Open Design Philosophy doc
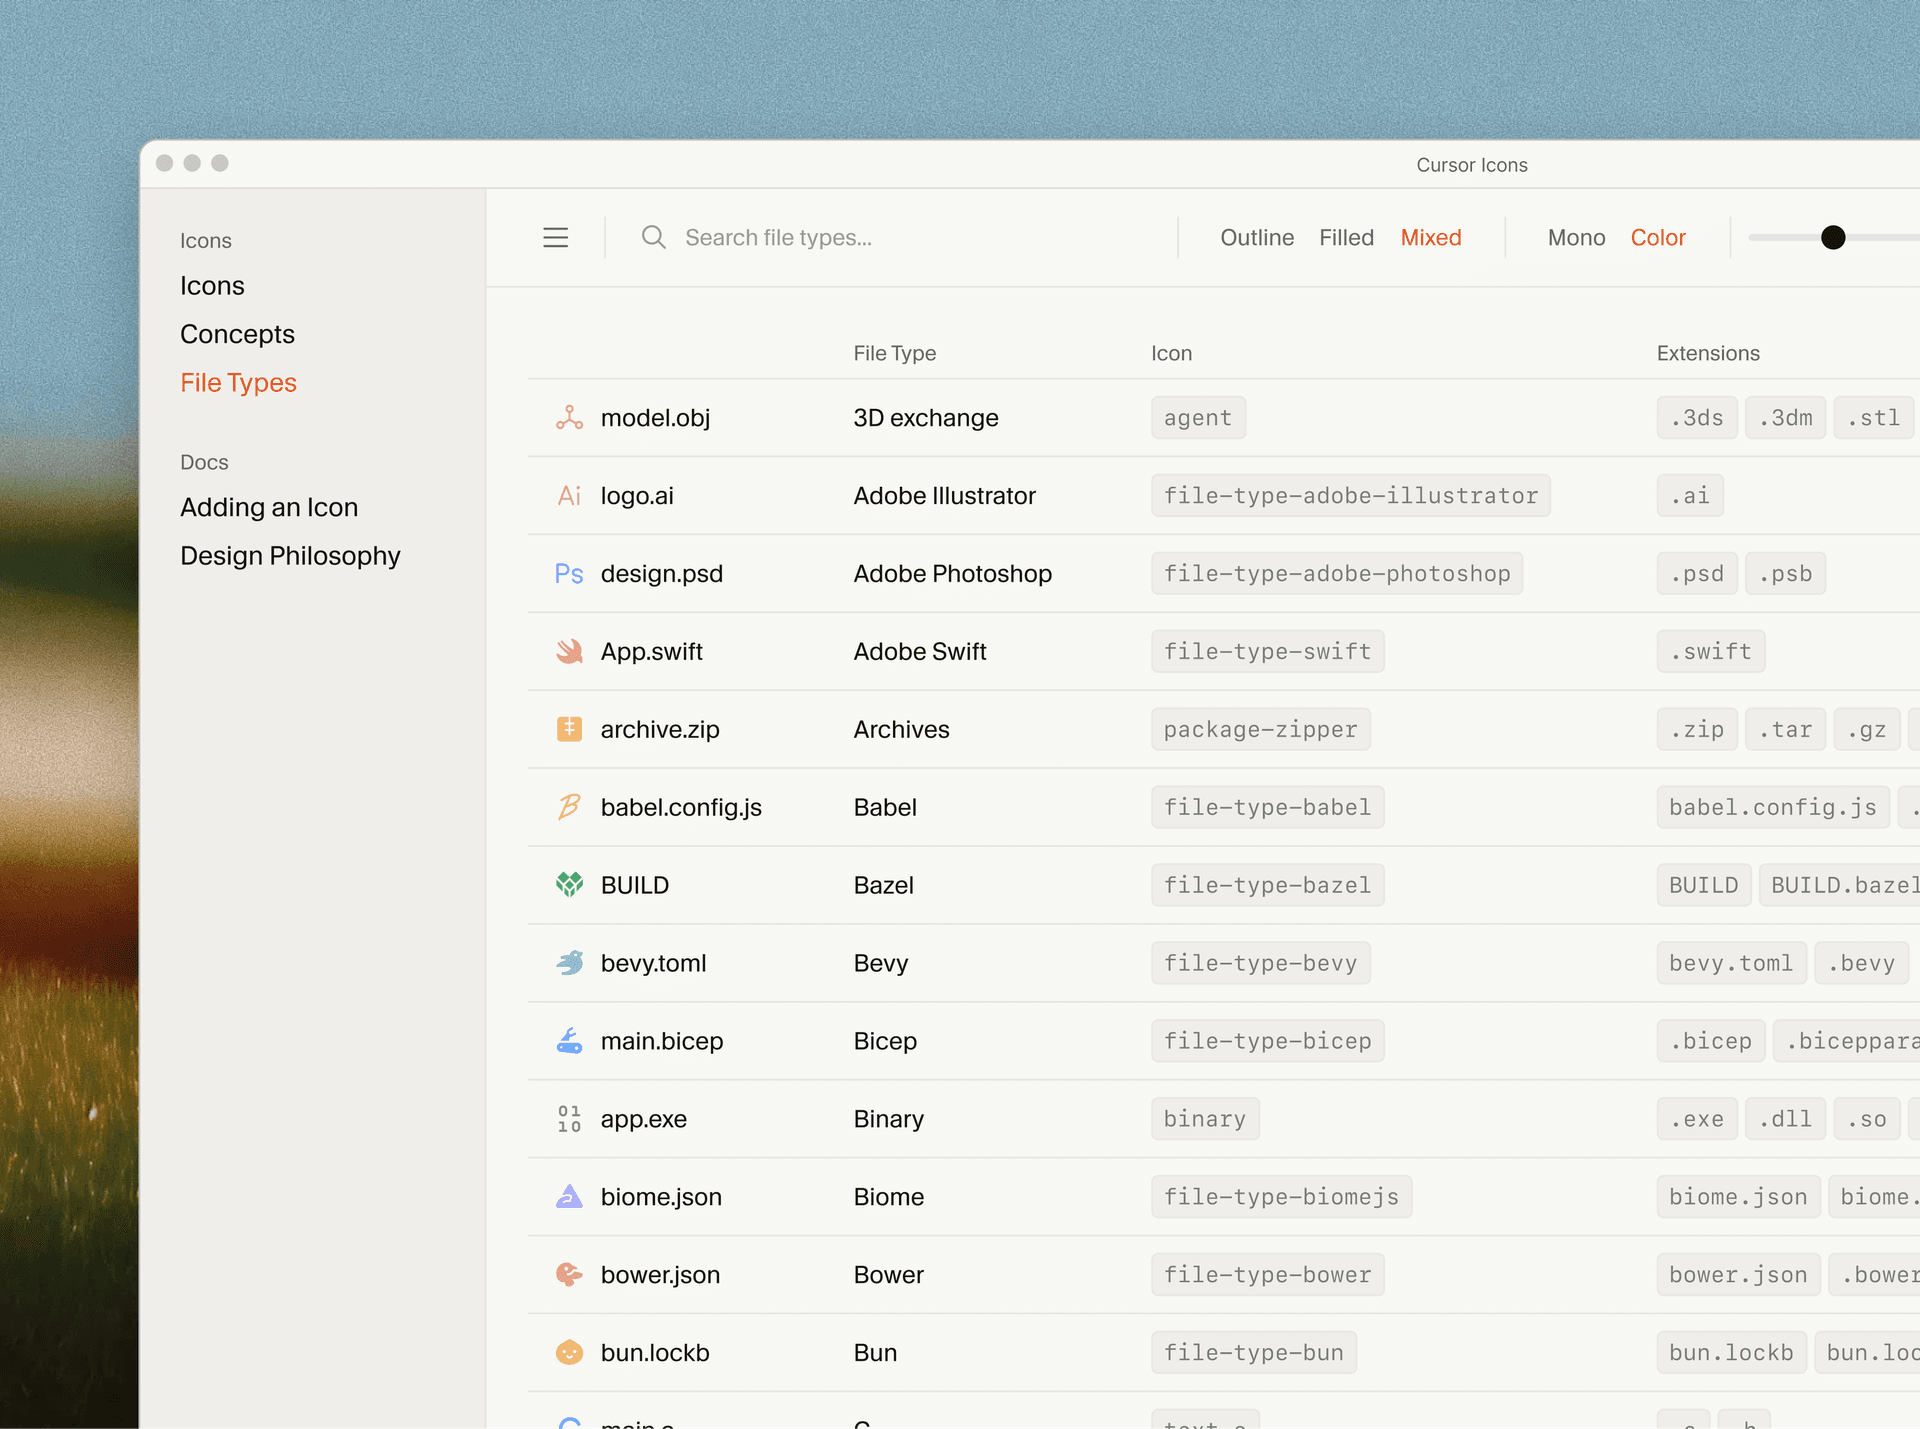 (290, 556)
